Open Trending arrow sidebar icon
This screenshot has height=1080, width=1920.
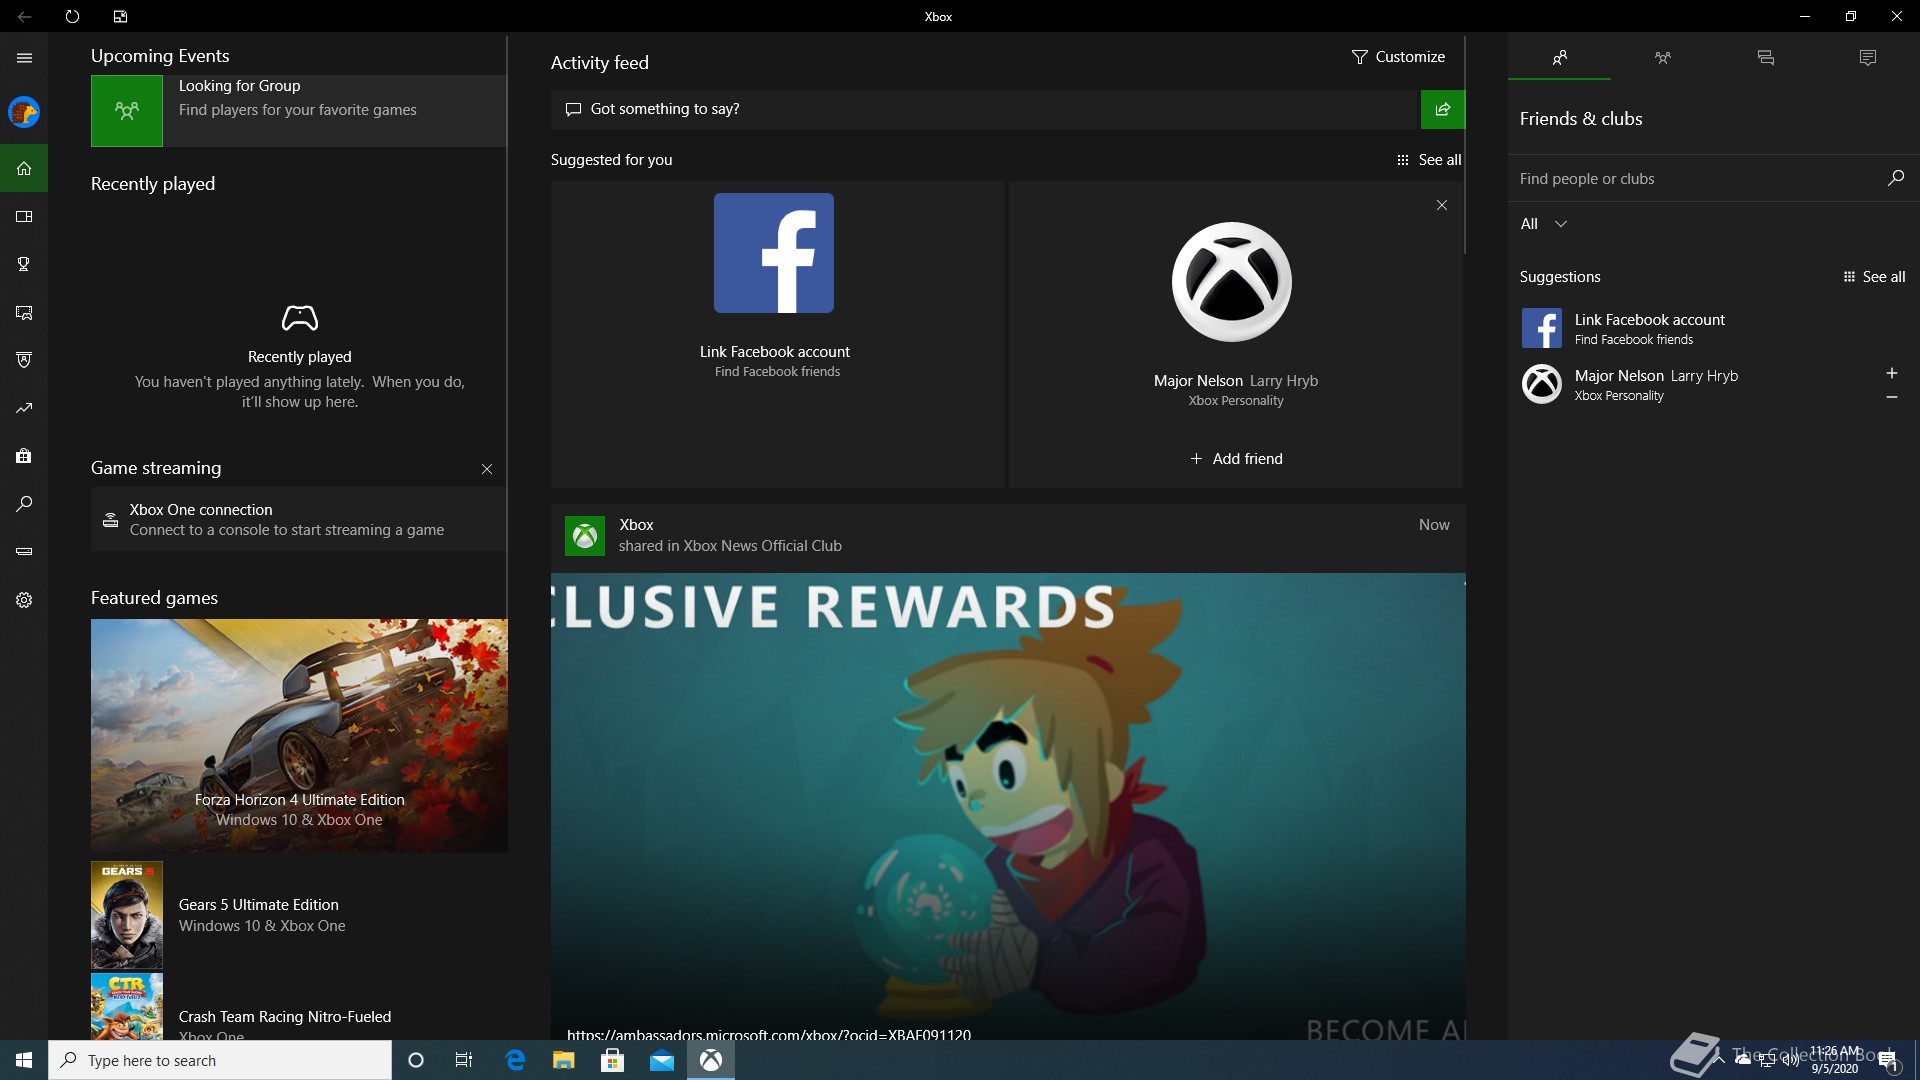coord(24,408)
